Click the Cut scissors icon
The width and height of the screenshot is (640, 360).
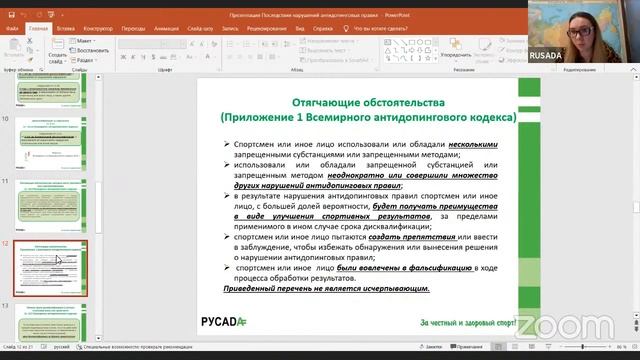pos(30,41)
